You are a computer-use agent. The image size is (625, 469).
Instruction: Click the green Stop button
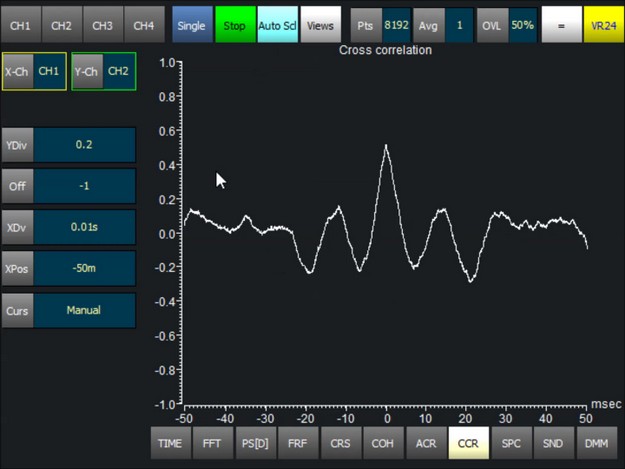235,24
